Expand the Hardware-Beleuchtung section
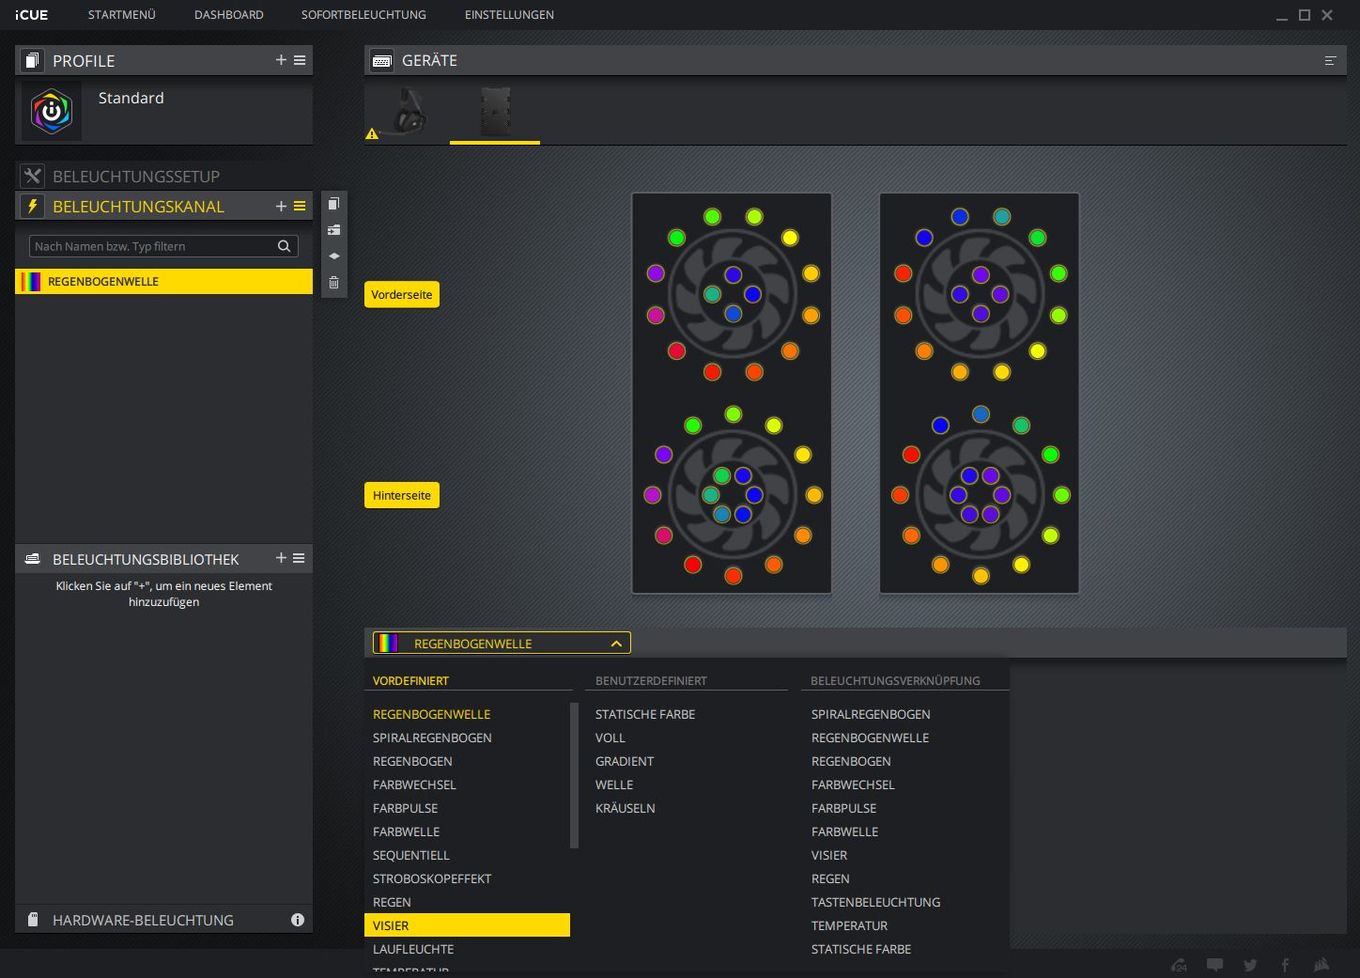This screenshot has height=978, width=1360. [164, 920]
